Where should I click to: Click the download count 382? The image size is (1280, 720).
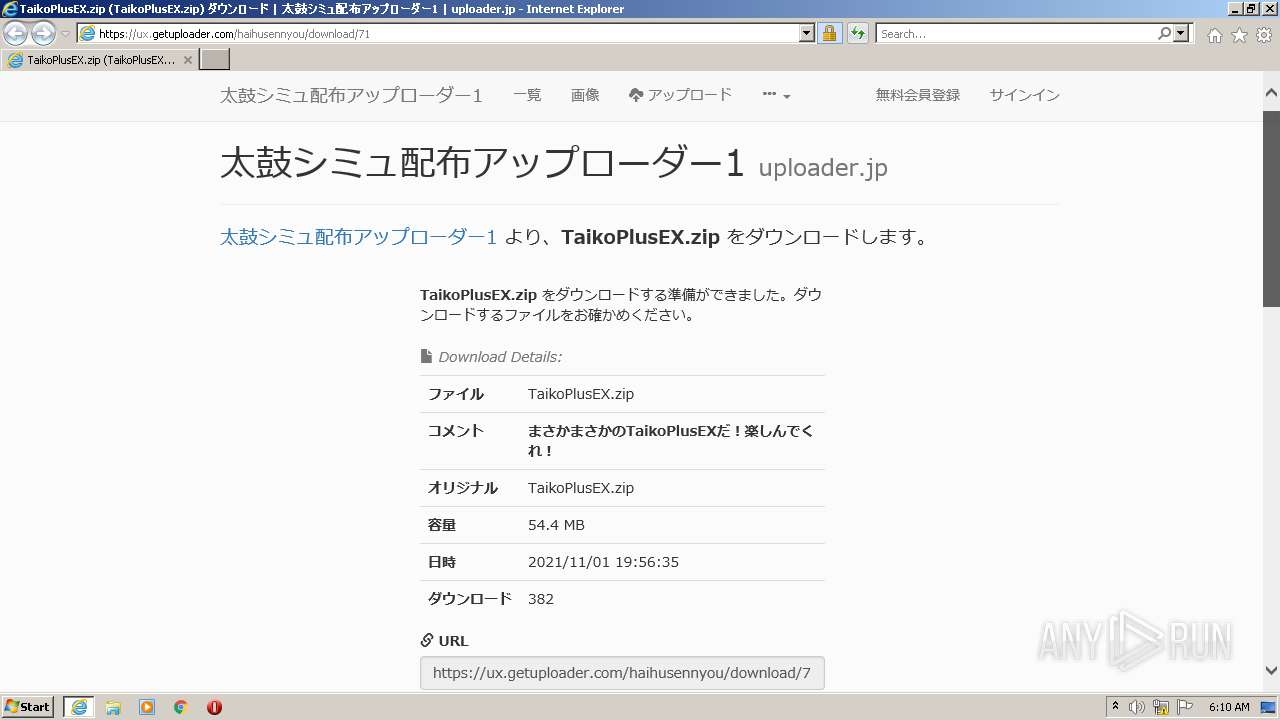pyautogui.click(x=541, y=599)
